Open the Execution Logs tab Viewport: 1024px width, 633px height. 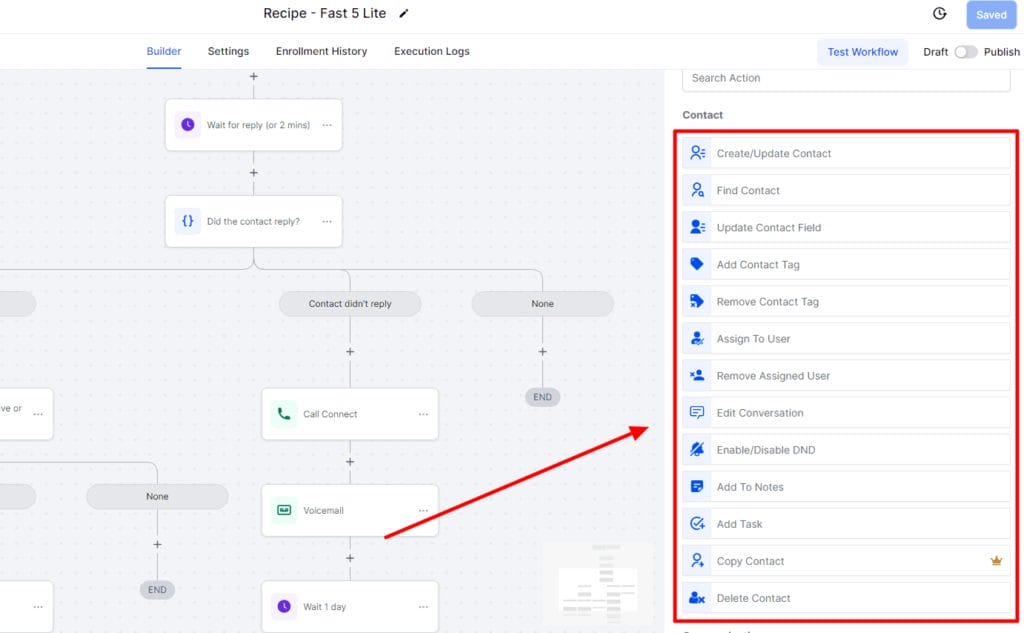pos(431,51)
